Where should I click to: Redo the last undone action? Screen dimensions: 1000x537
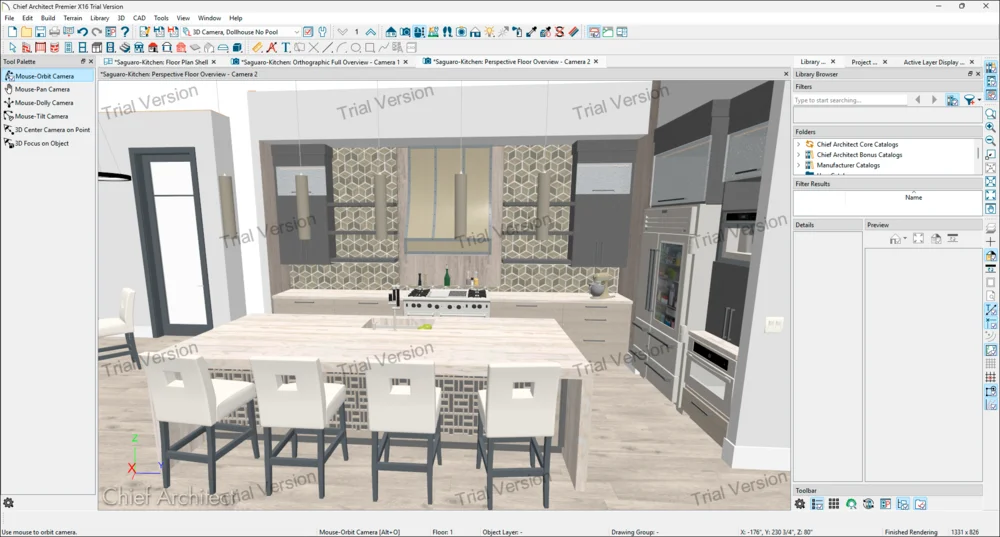tap(96, 32)
